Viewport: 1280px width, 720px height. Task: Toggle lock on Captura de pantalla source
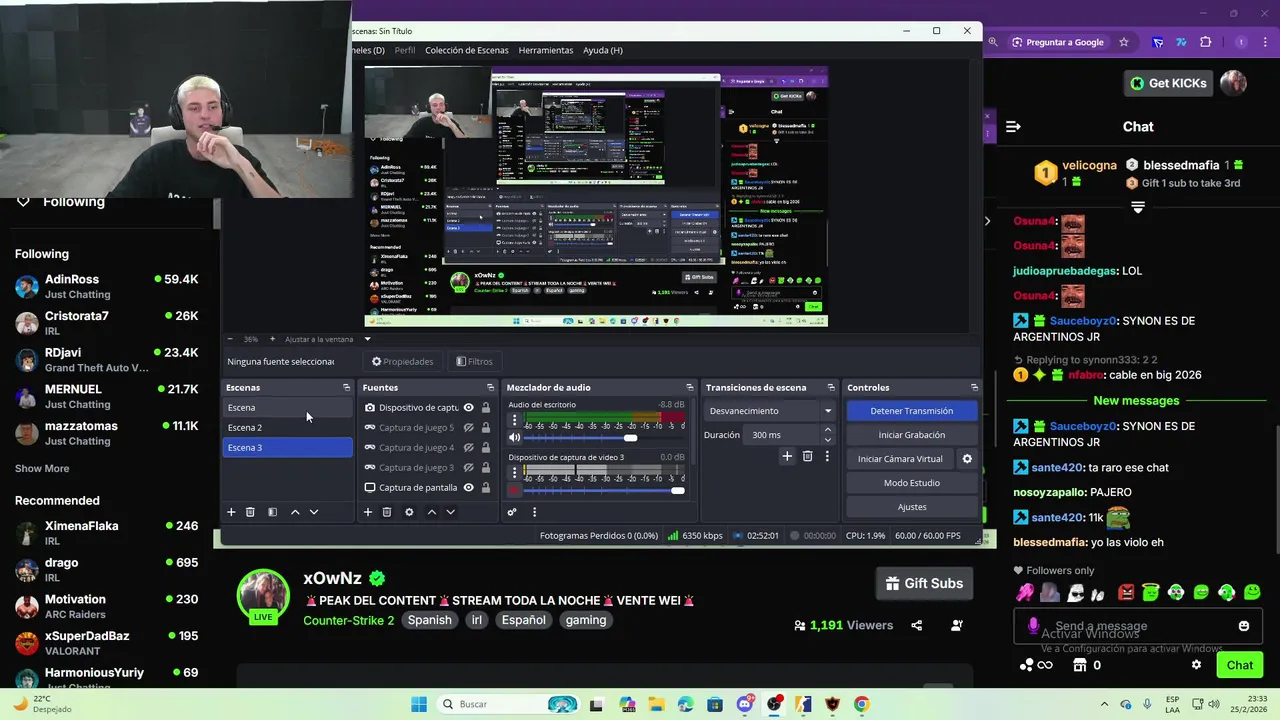486,488
